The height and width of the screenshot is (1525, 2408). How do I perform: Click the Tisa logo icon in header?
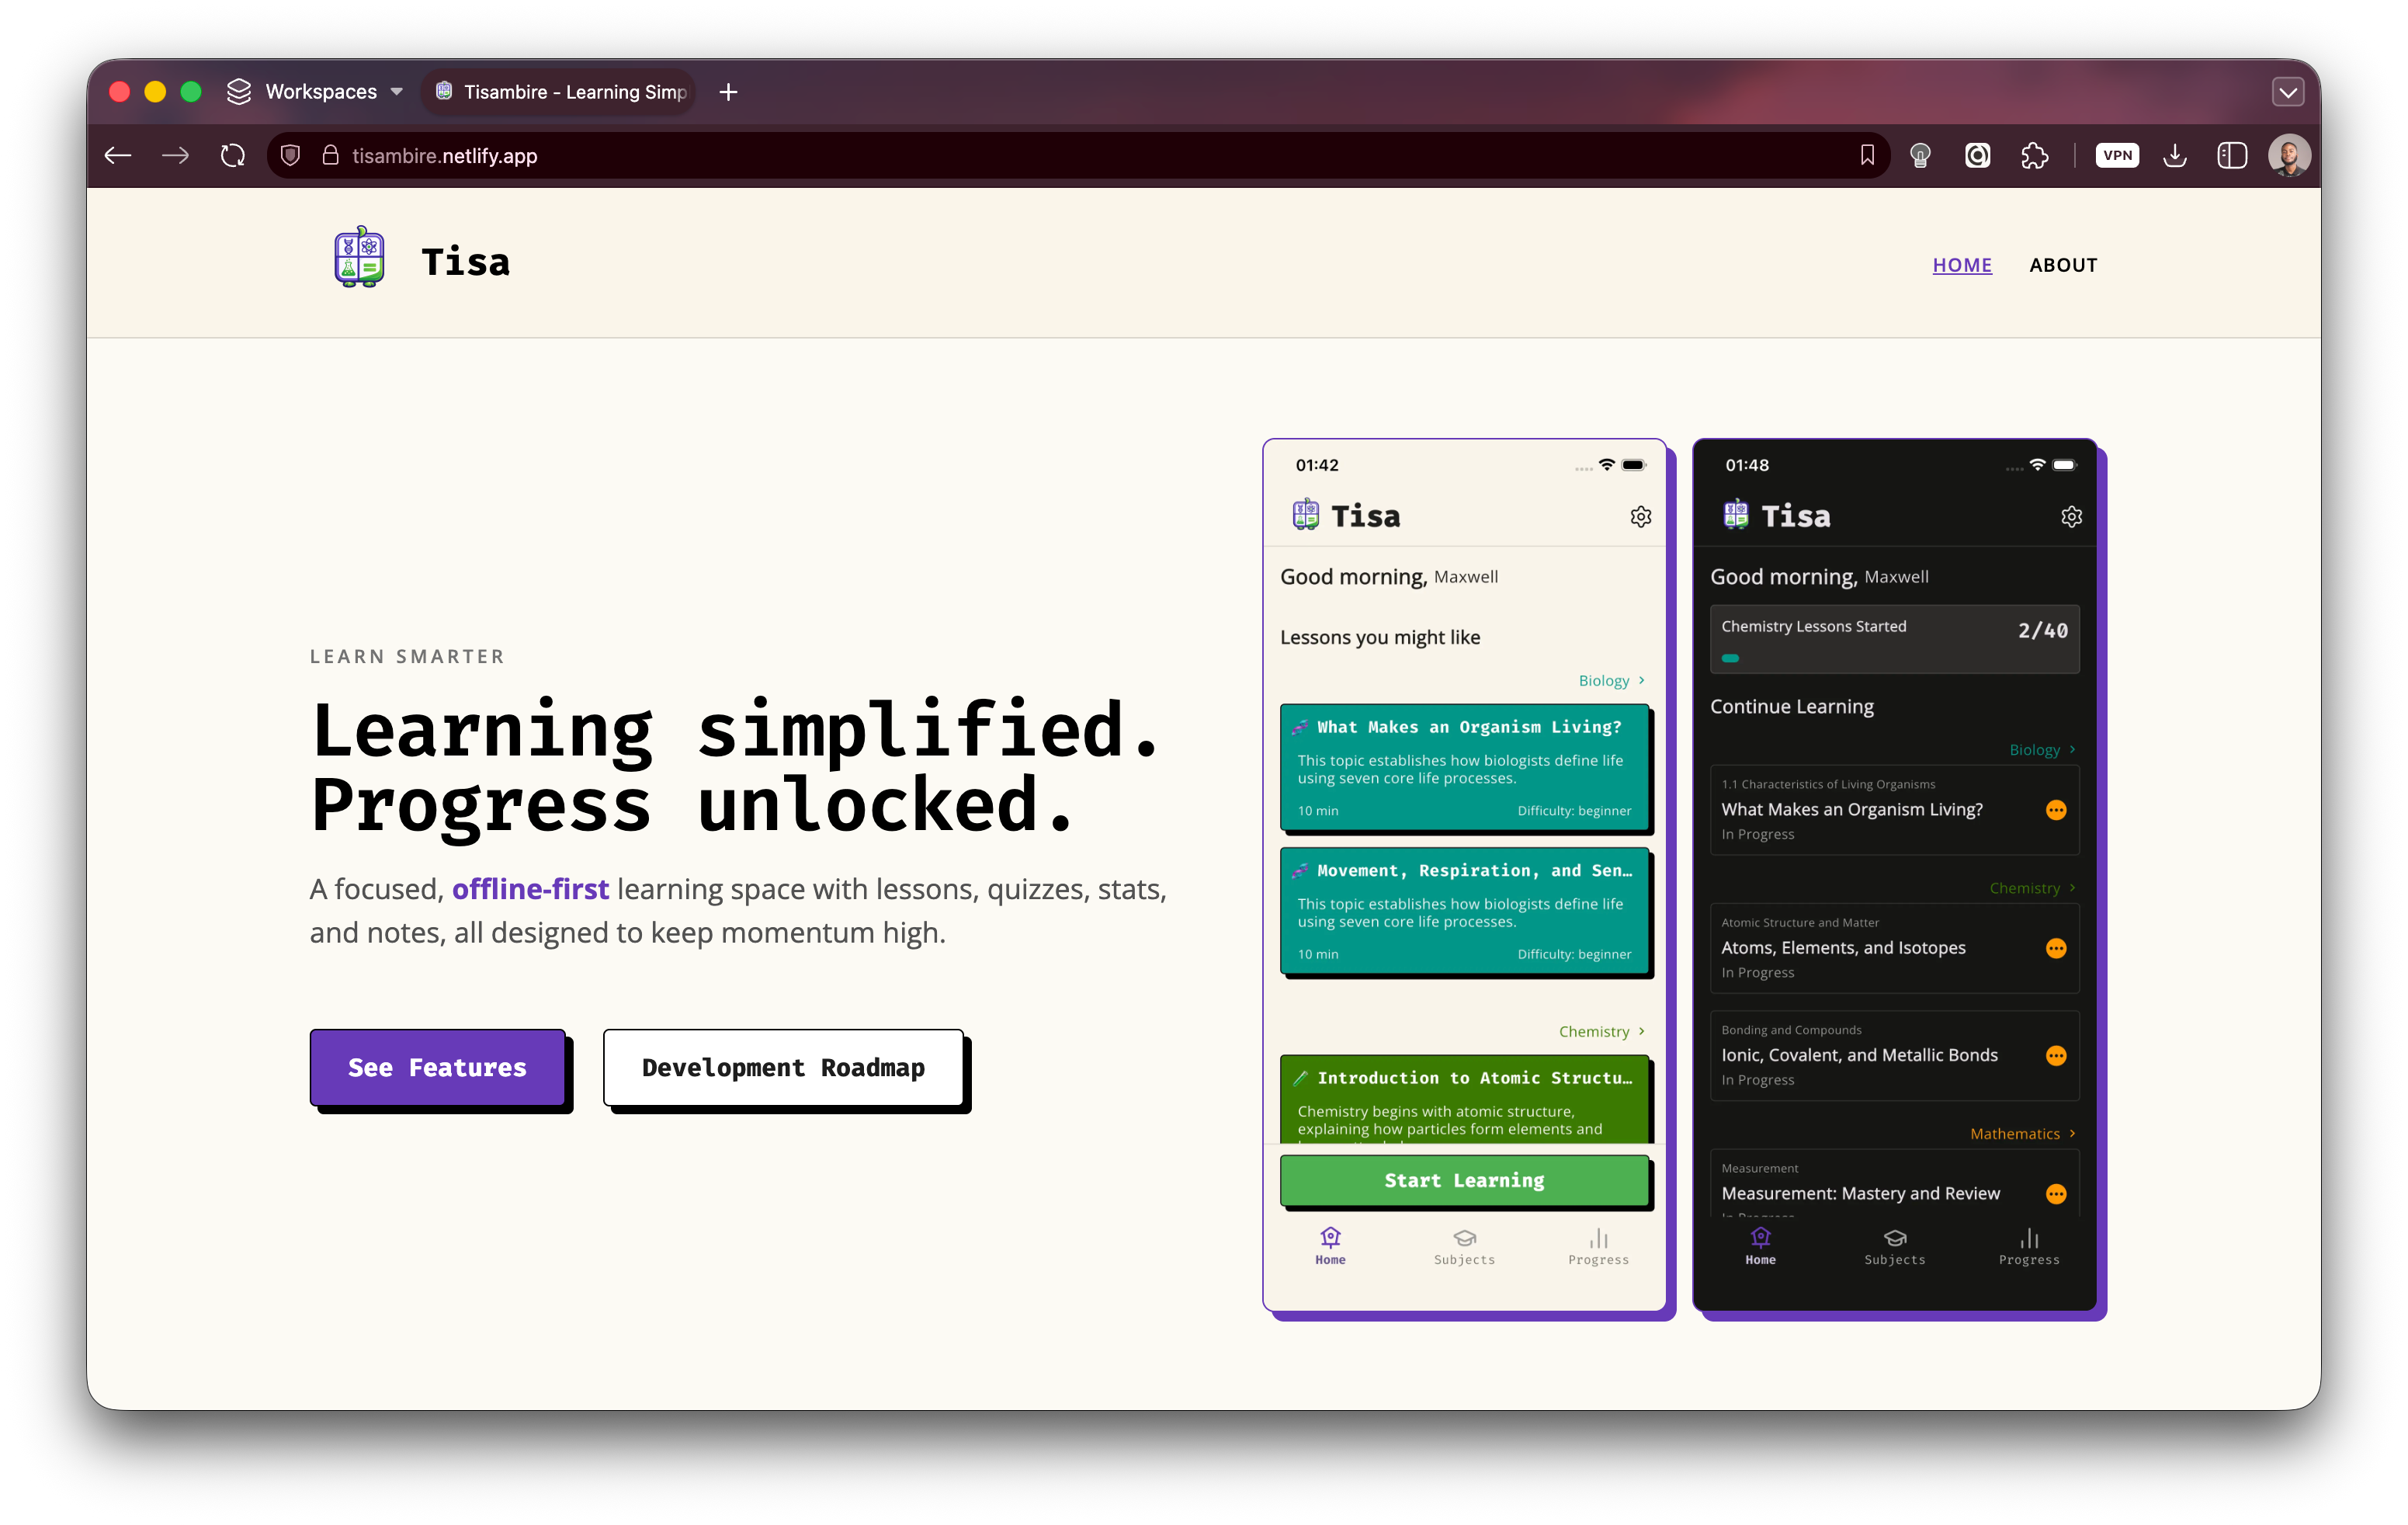(359, 258)
